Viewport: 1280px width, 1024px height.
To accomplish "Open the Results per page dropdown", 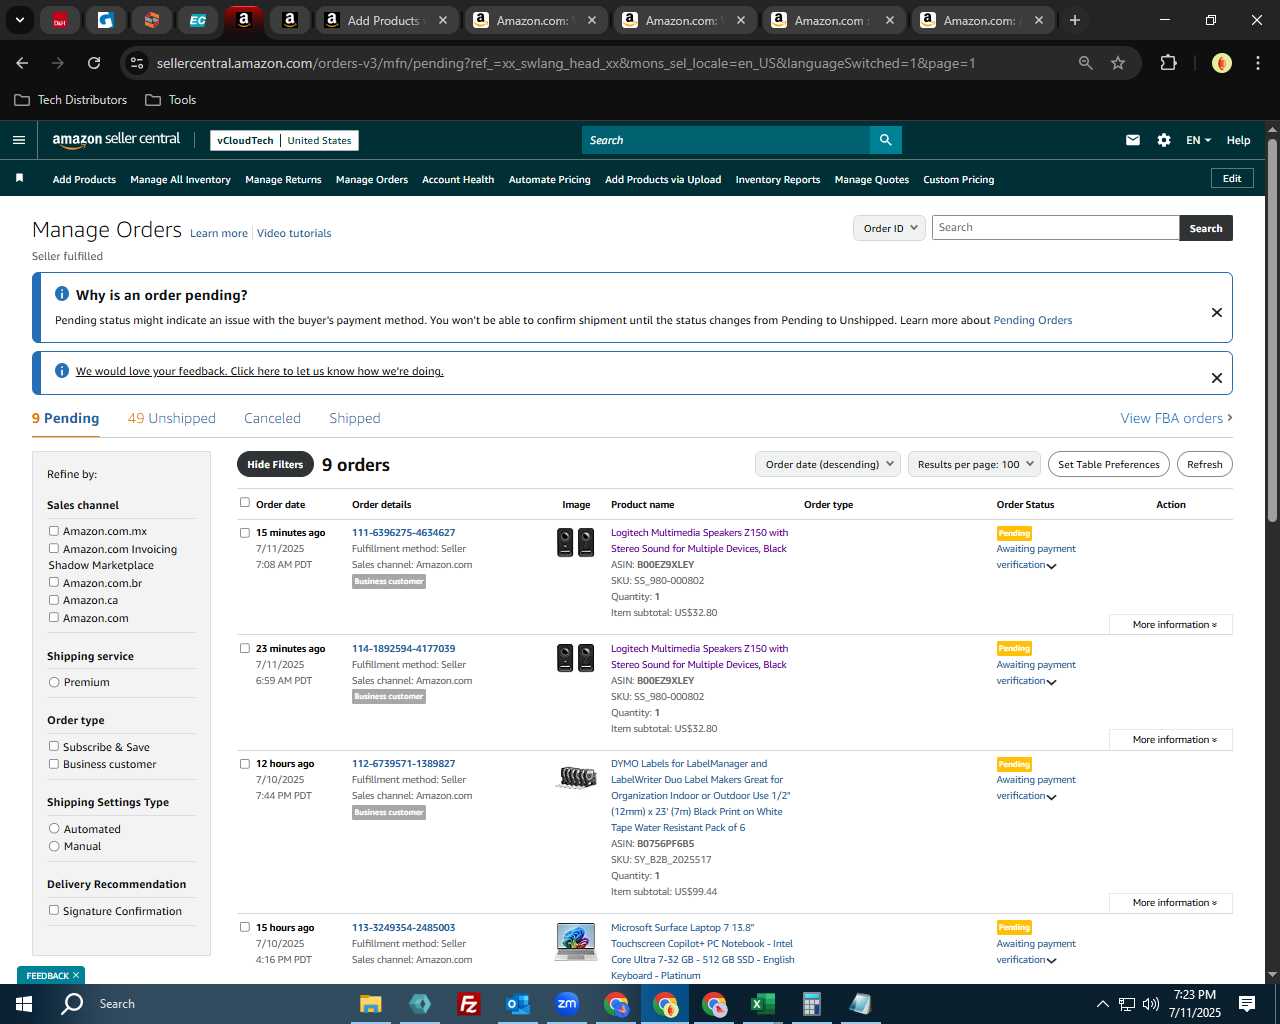I will click(974, 464).
